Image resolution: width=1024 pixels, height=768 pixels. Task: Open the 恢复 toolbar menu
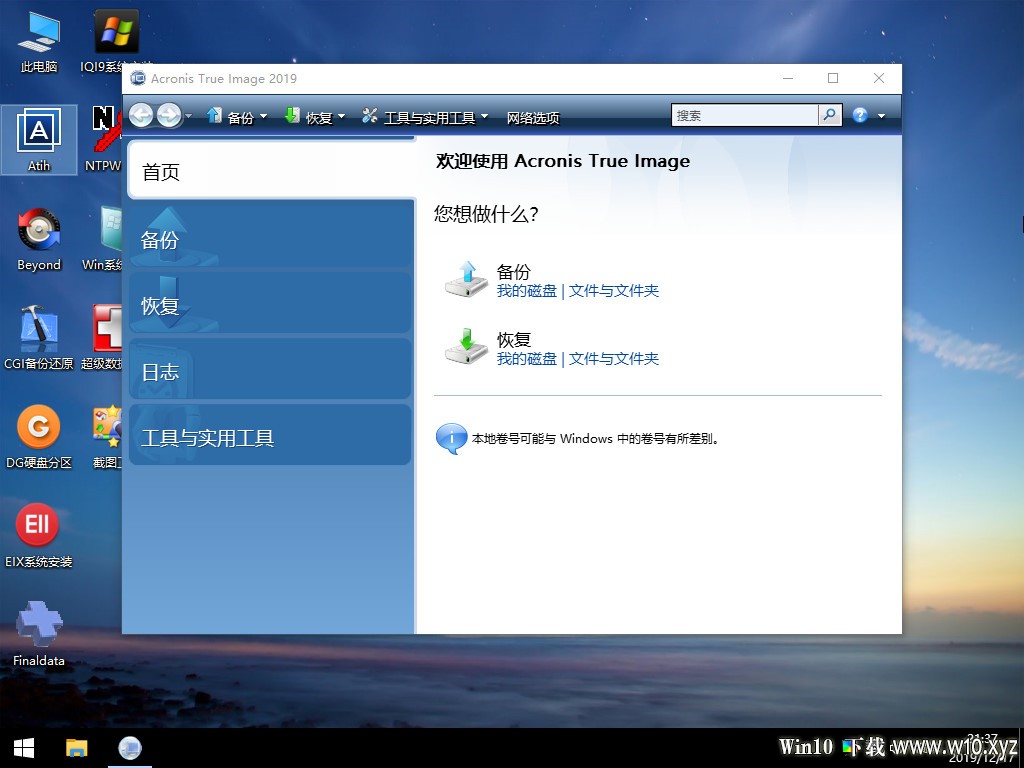[x=308, y=117]
